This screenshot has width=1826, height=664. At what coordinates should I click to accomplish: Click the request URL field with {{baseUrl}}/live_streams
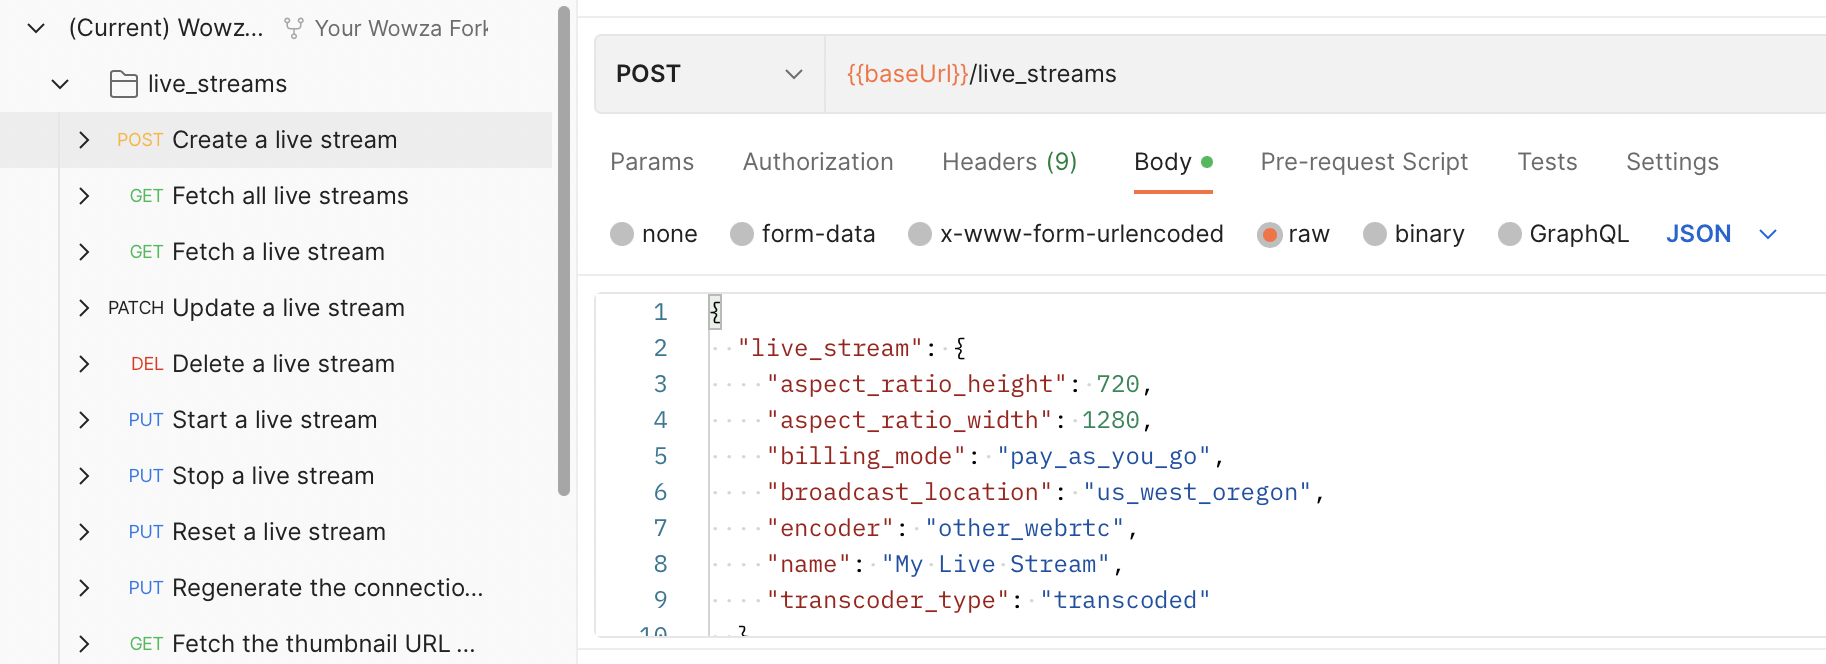1325,74
